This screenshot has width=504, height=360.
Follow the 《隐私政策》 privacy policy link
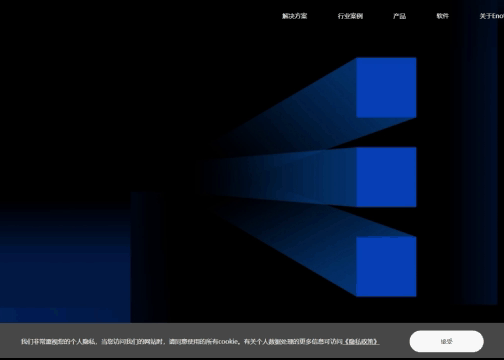point(361,342)
